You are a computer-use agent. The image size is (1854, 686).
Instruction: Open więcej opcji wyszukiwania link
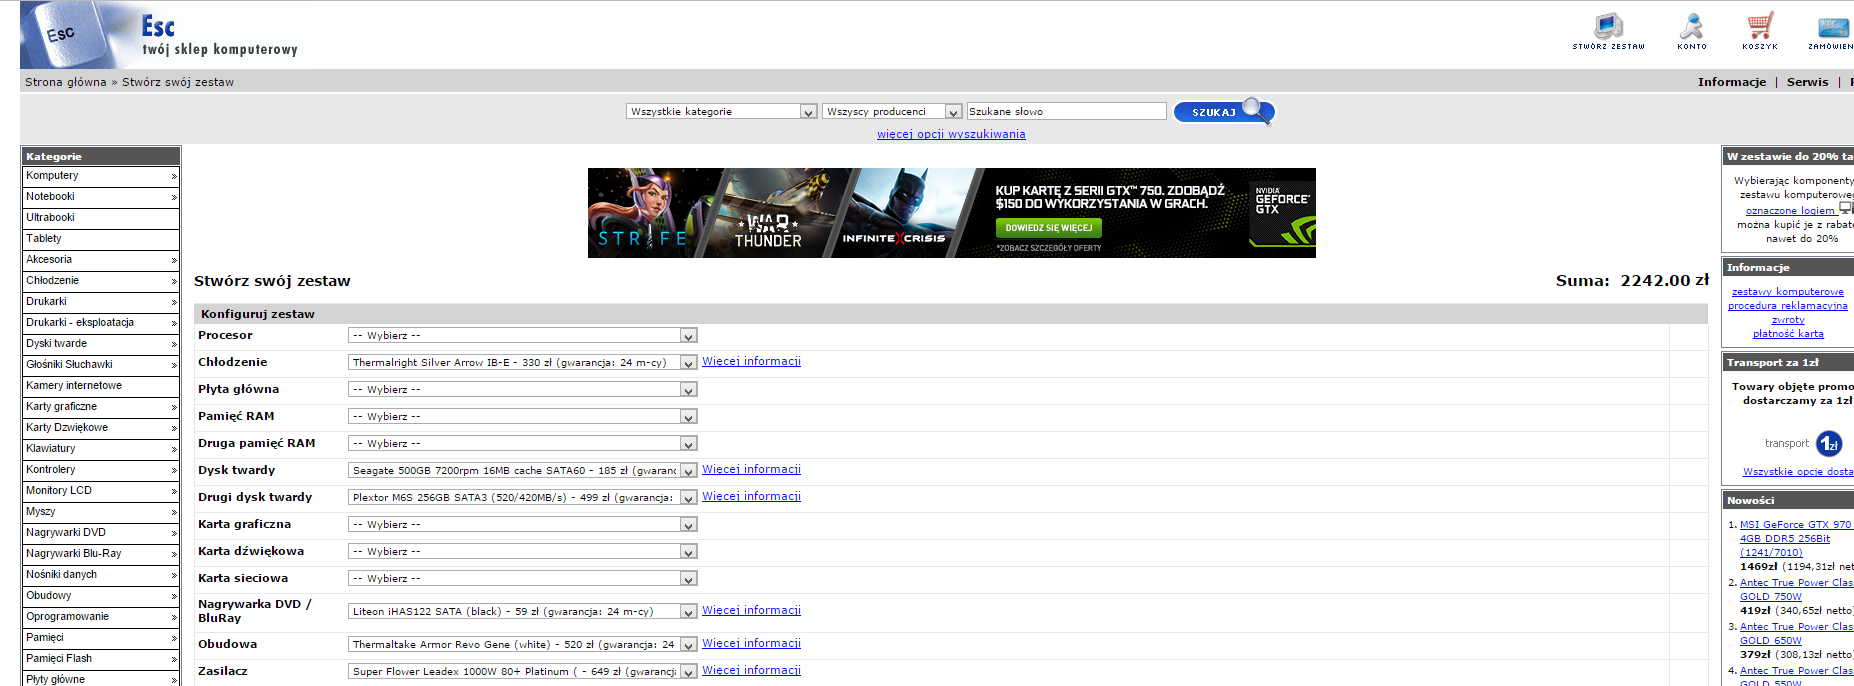click(x=951, y=134)
